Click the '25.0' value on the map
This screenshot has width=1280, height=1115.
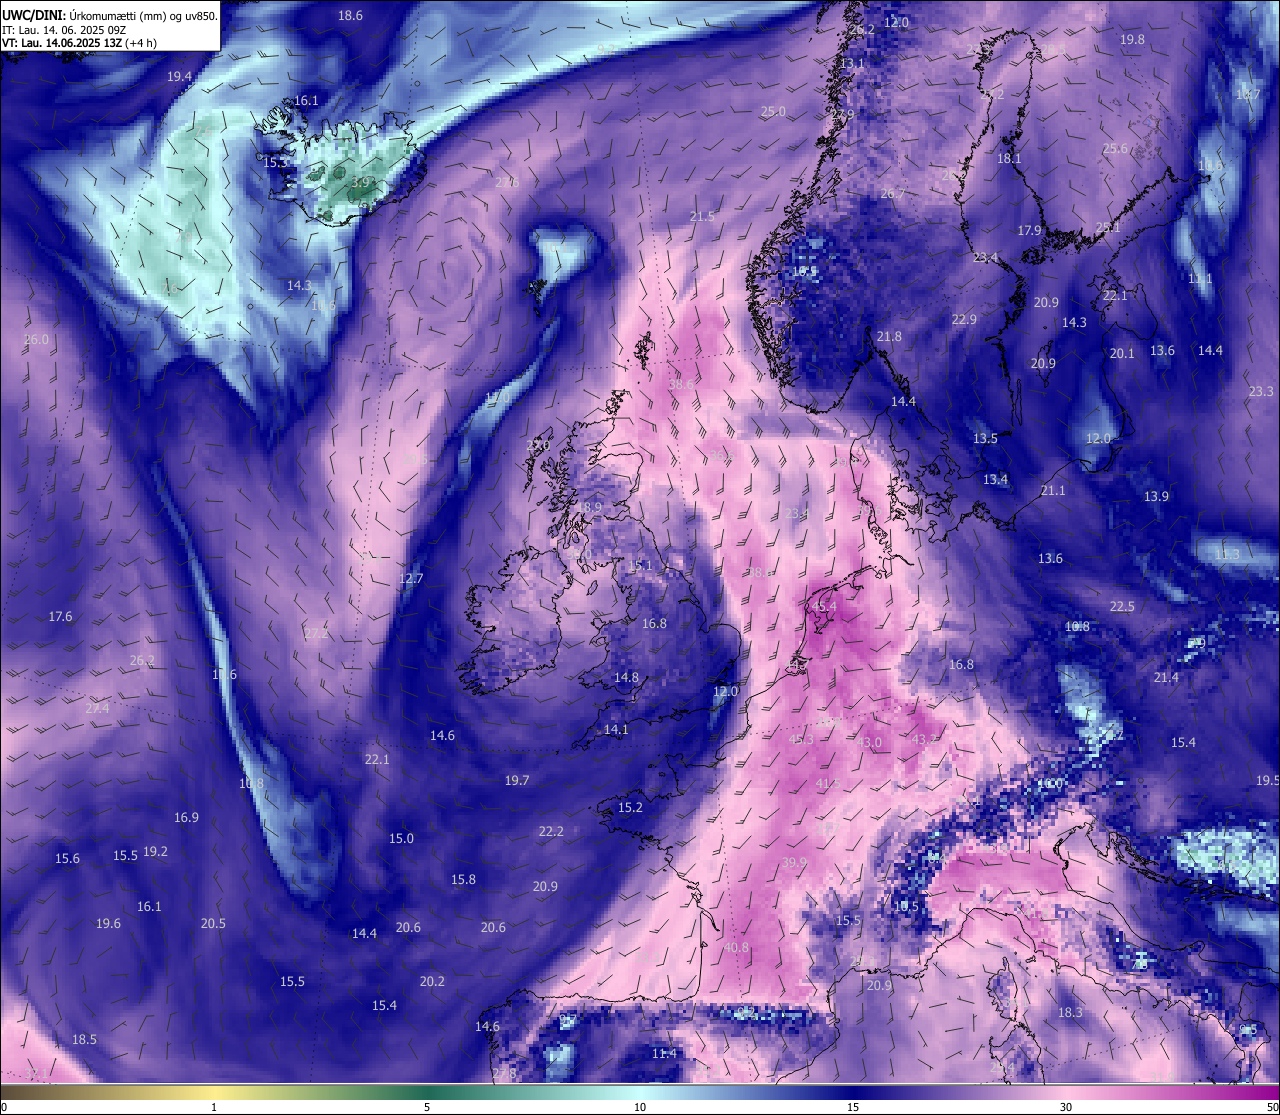[773, 112]
